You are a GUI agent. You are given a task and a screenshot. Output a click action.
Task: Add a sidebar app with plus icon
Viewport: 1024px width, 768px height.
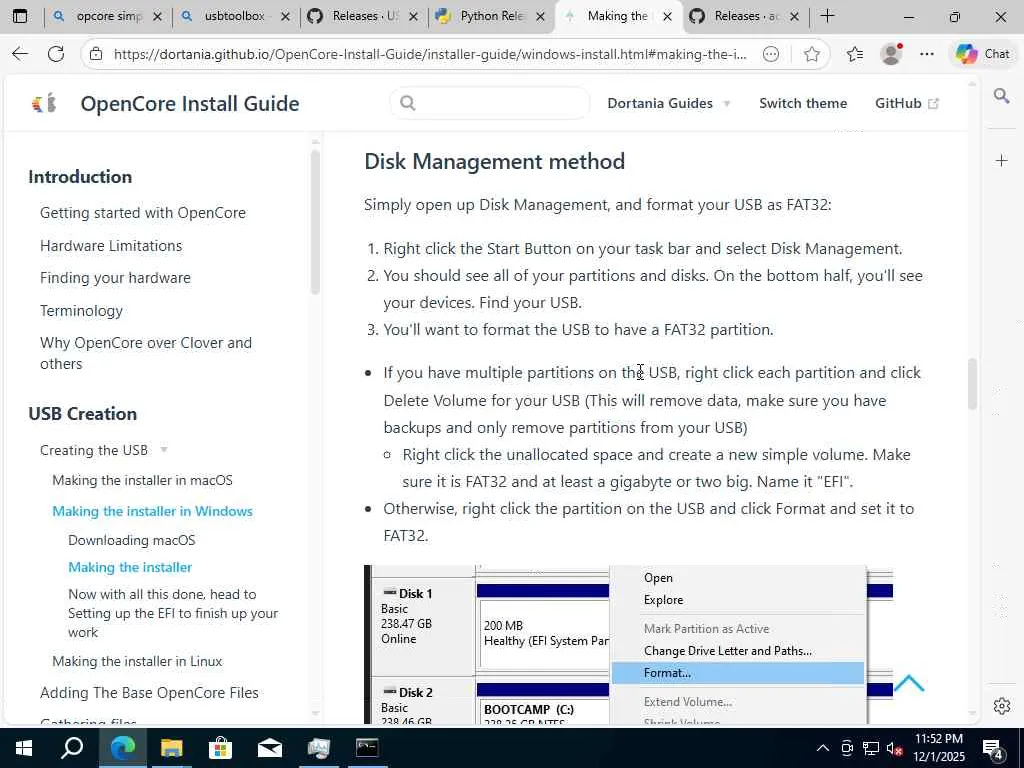tap(1001, 161)
